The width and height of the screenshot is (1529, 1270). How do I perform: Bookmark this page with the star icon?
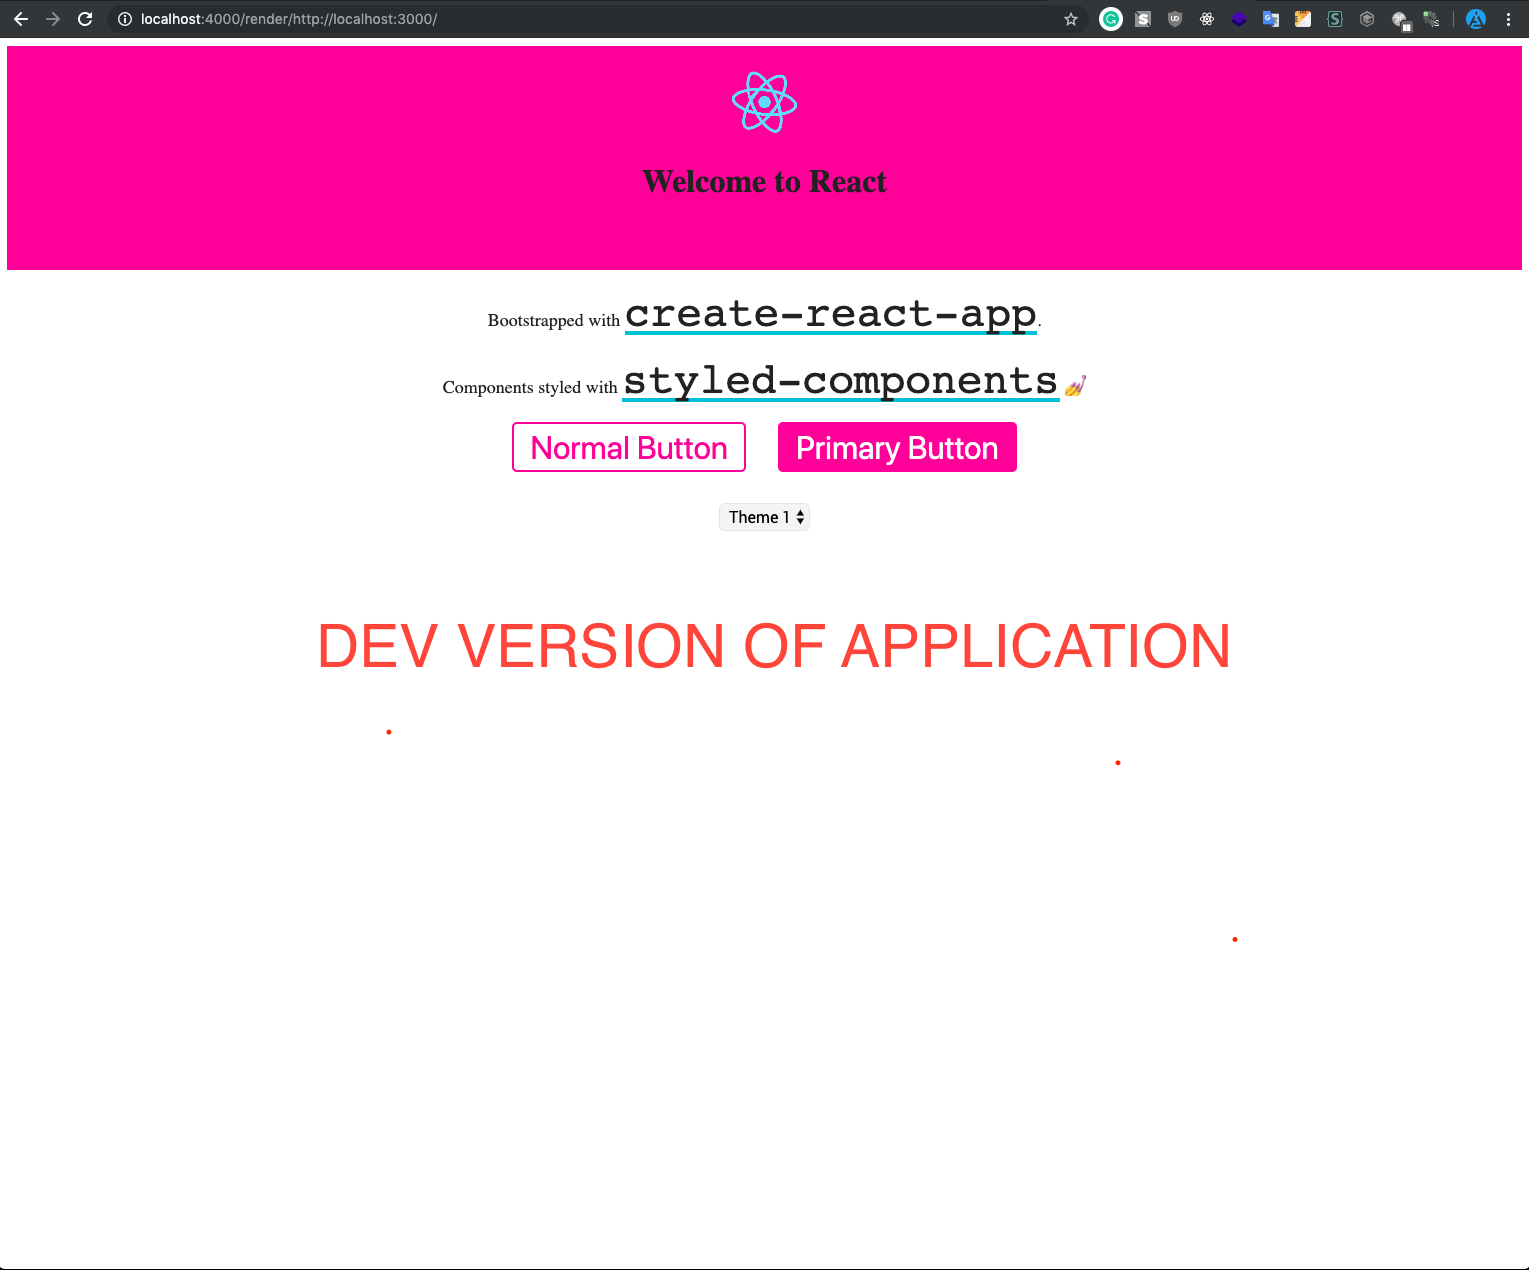(x=1071, y=19)
